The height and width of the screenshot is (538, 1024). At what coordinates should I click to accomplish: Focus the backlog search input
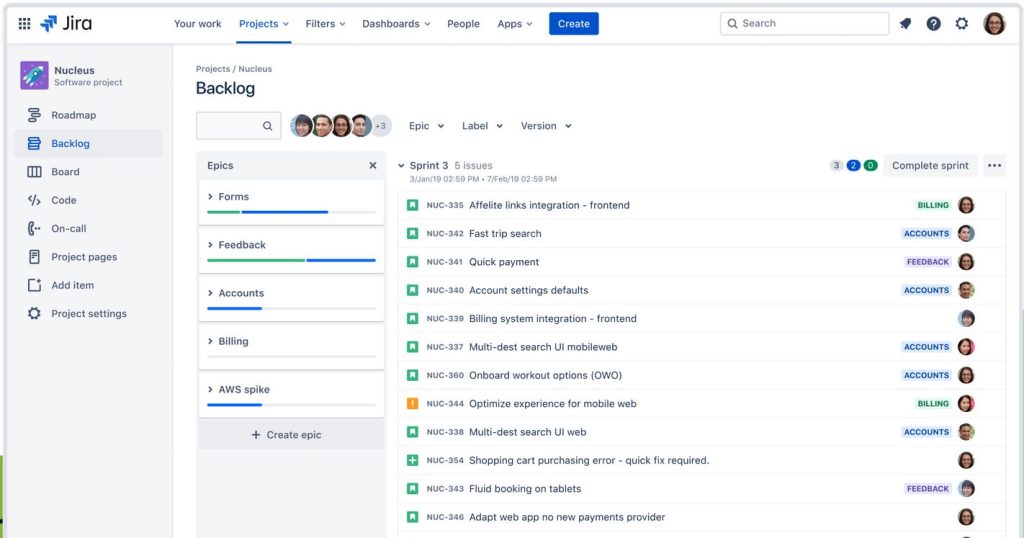tap(238, 126)
